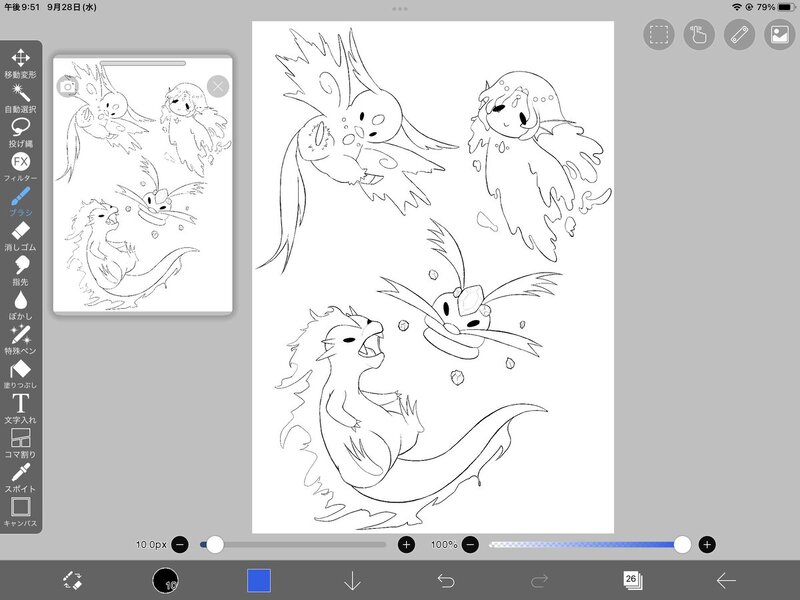Select the Eraser (消しゴム) tool

click(20, 236)
